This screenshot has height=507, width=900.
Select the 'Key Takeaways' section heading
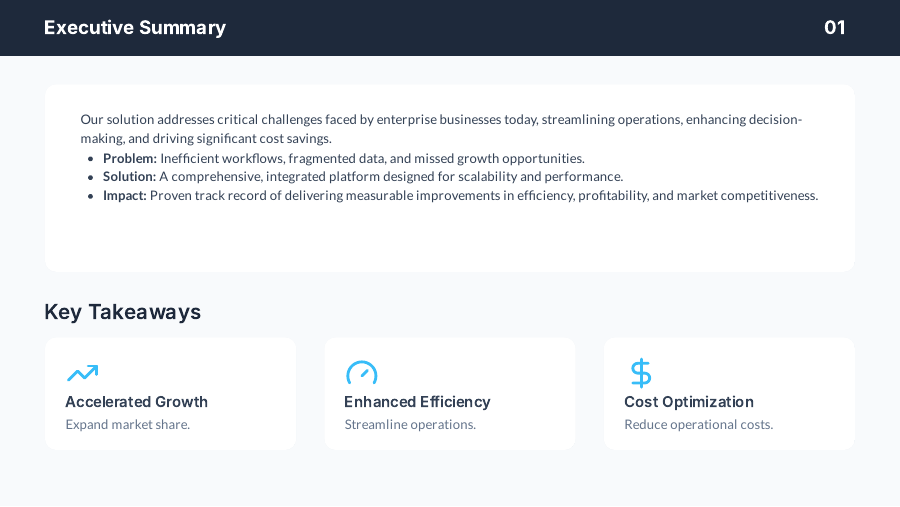122,312
